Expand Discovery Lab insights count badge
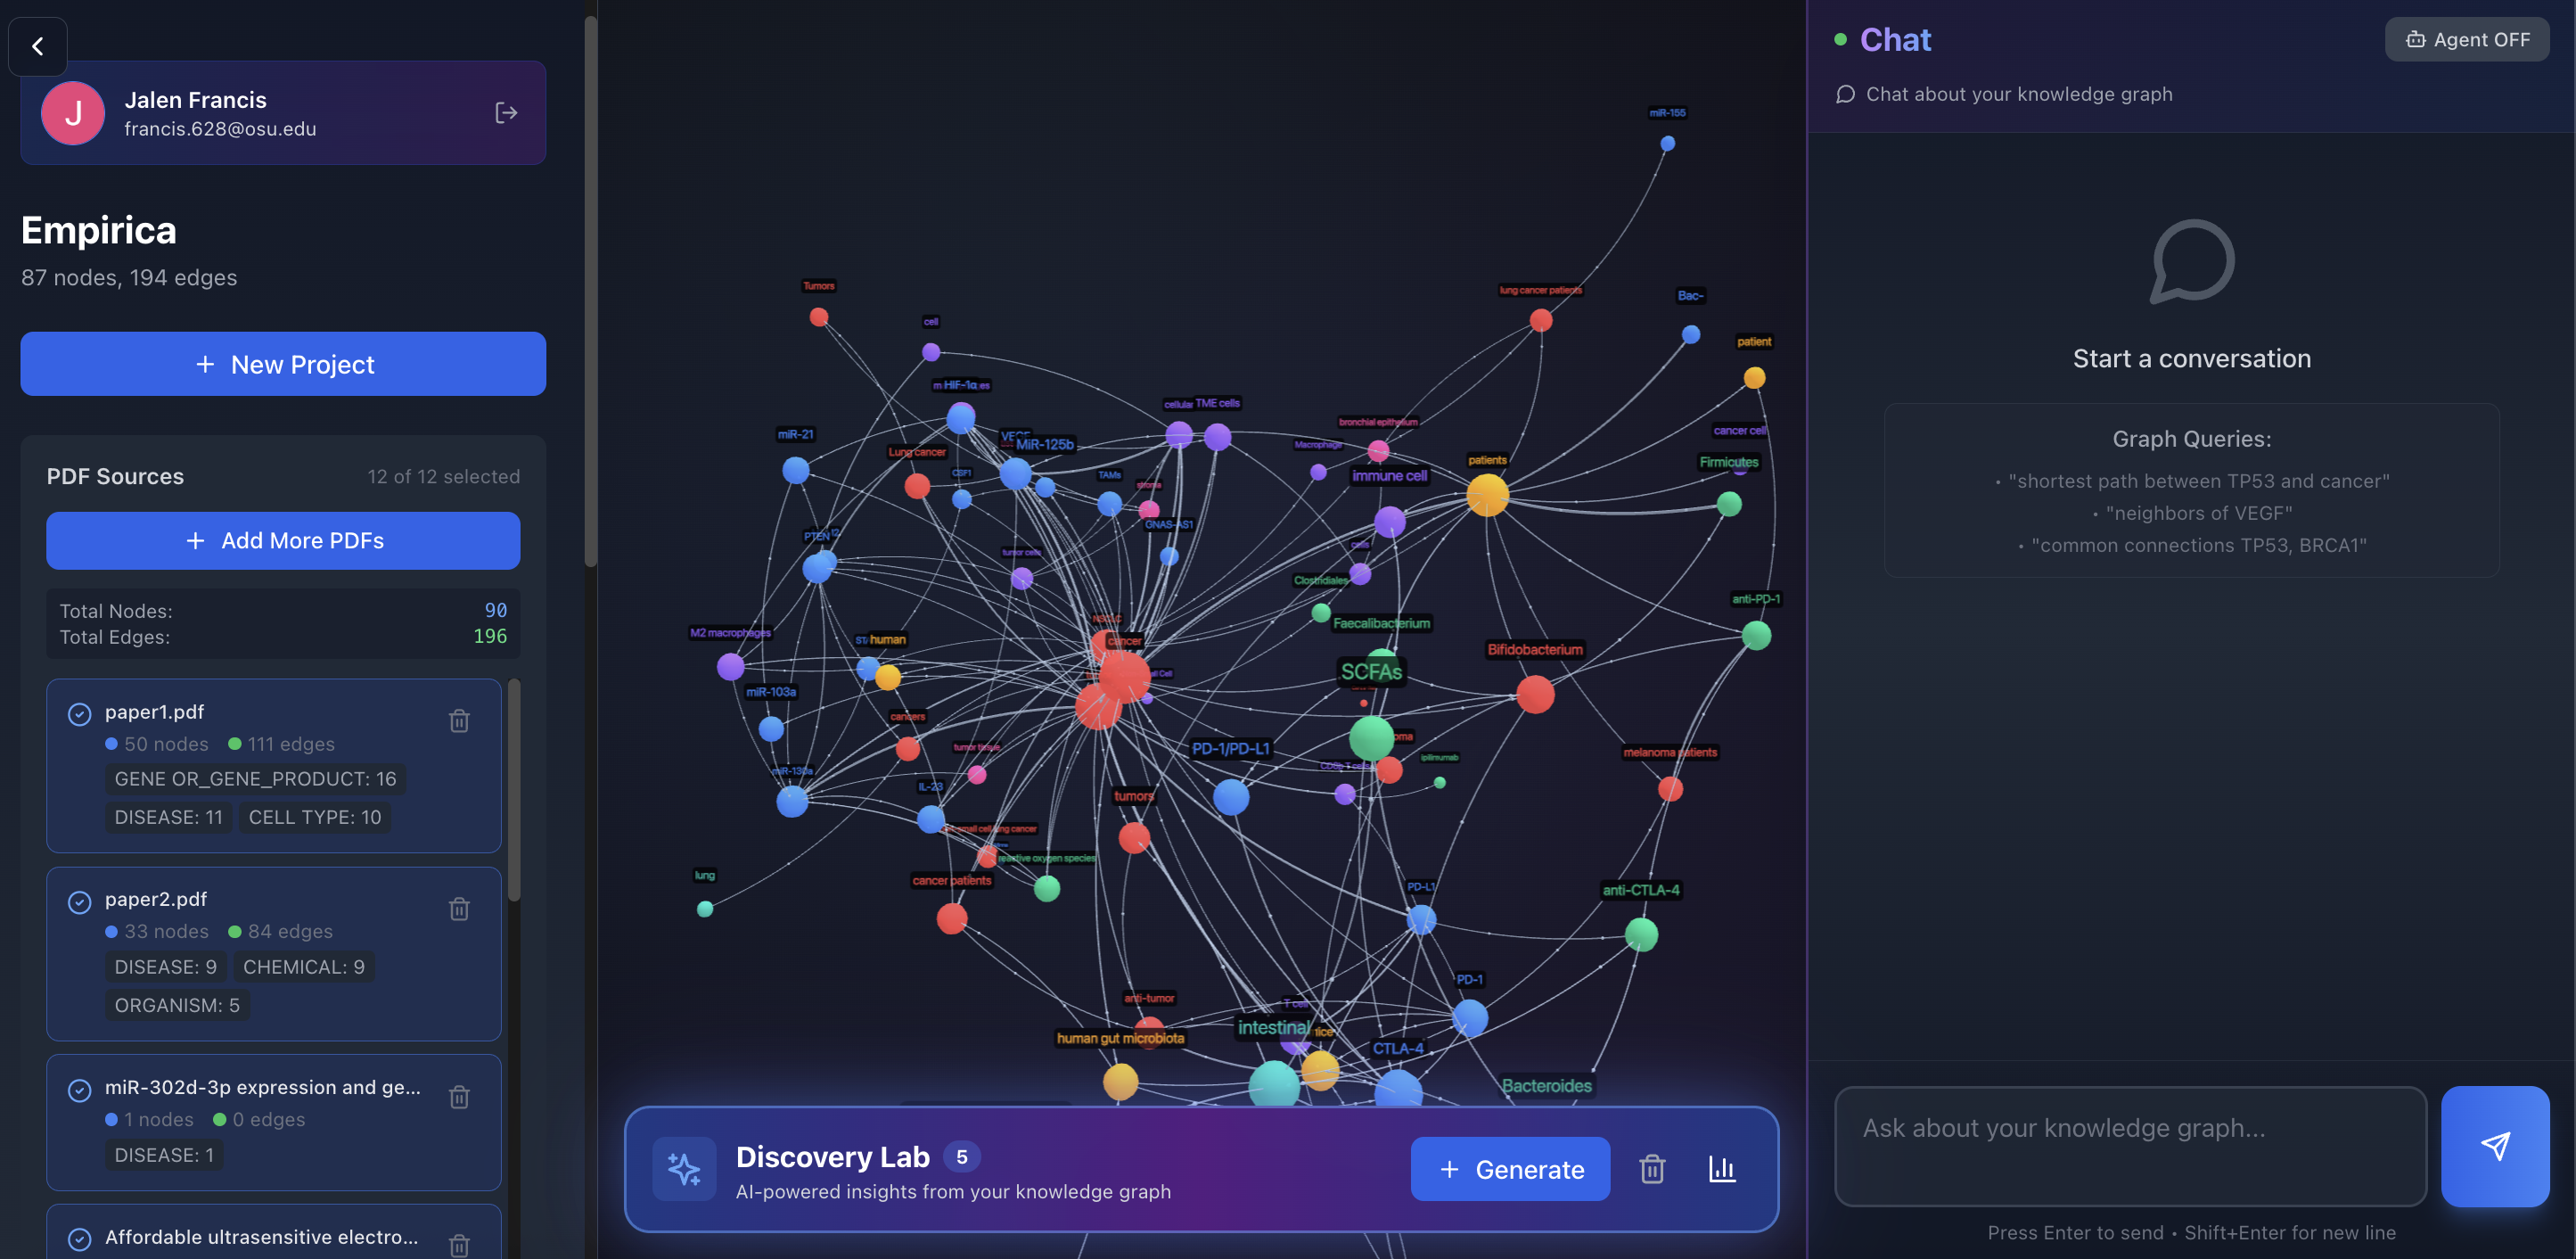 point(961,1156)
